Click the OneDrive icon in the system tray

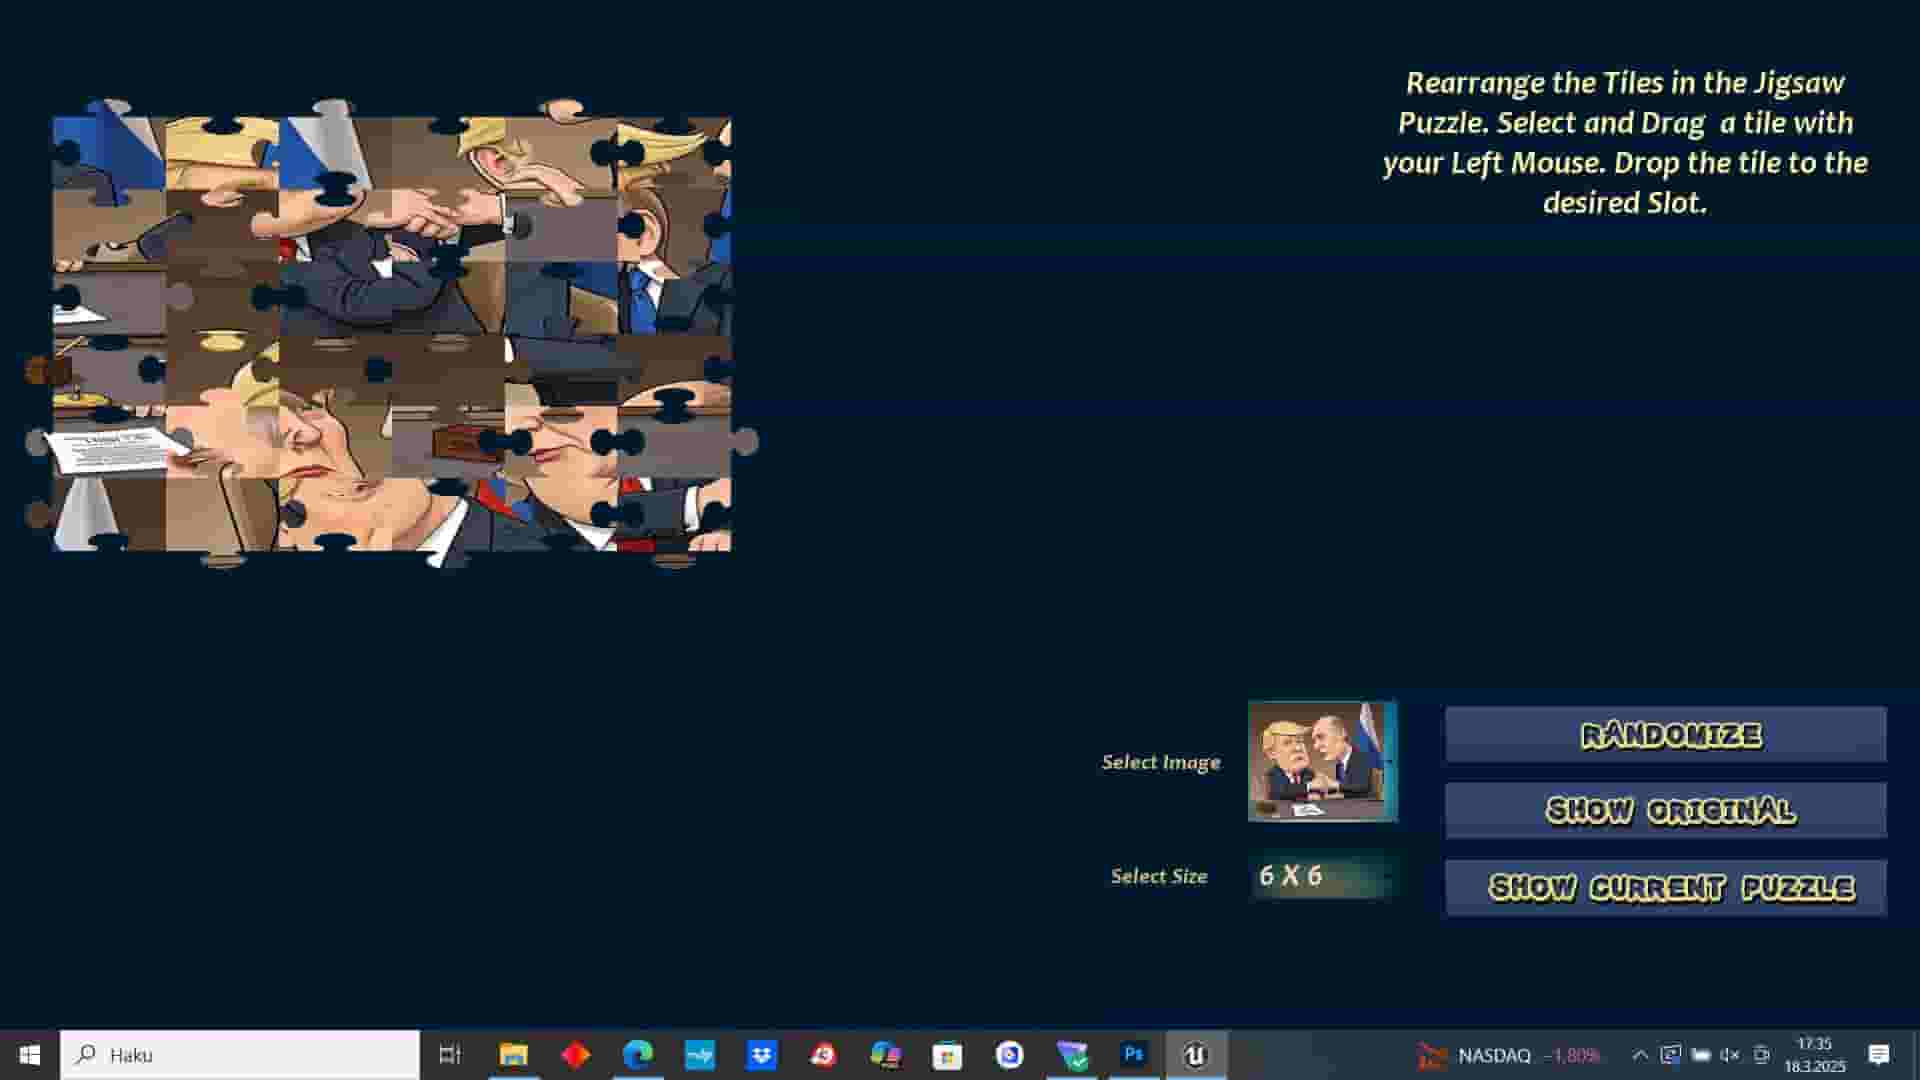[1671, 1055]
